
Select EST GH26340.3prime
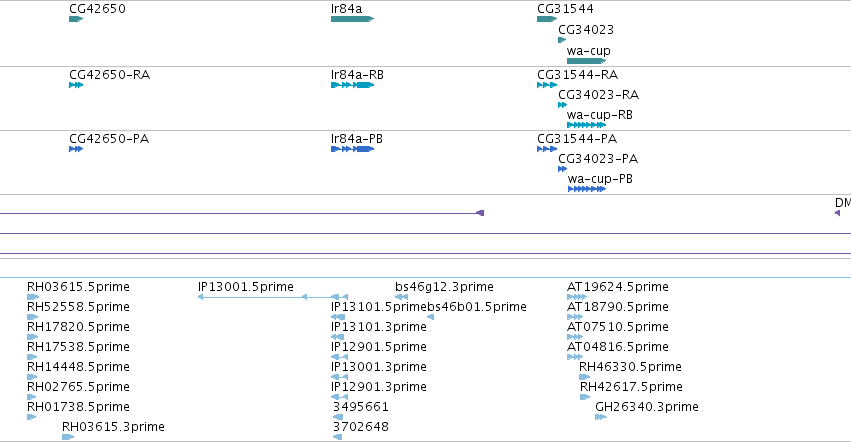click(x=646, y=407)
